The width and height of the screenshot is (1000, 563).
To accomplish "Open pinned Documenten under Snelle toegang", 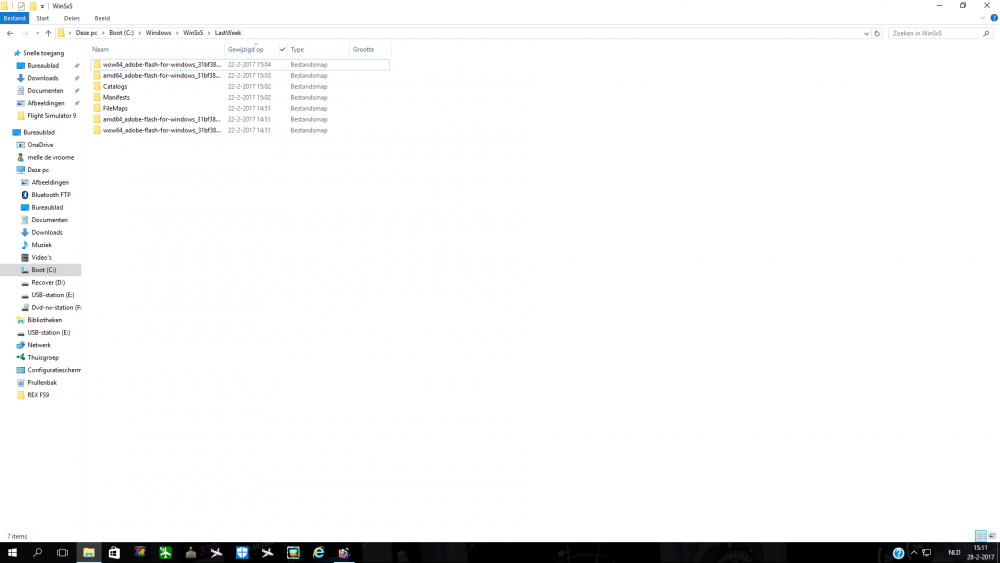I will click(45, 91).
